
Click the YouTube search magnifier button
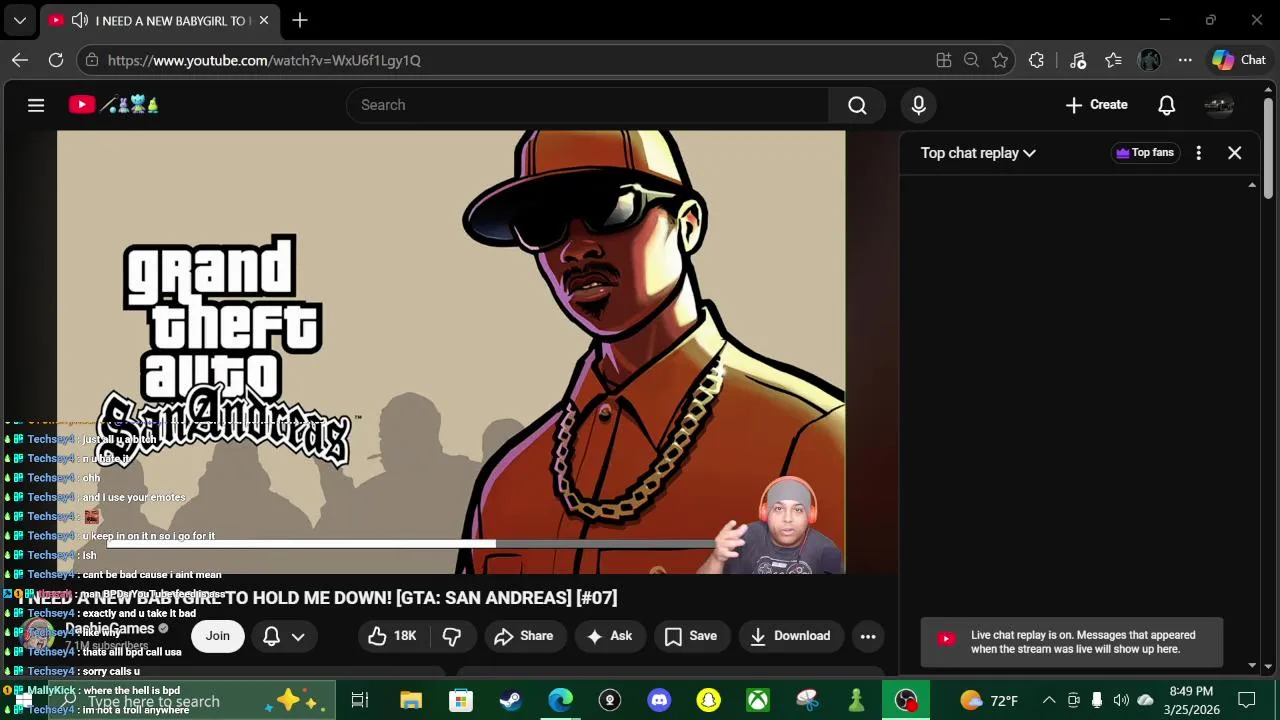click(857, 105)
